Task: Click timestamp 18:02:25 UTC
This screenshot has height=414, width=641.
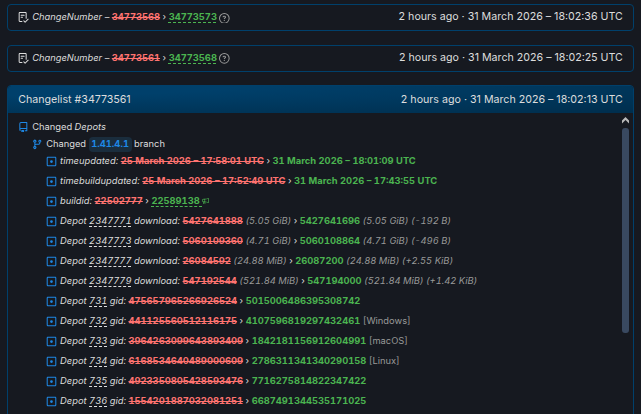Action: [x=588, y=57]
